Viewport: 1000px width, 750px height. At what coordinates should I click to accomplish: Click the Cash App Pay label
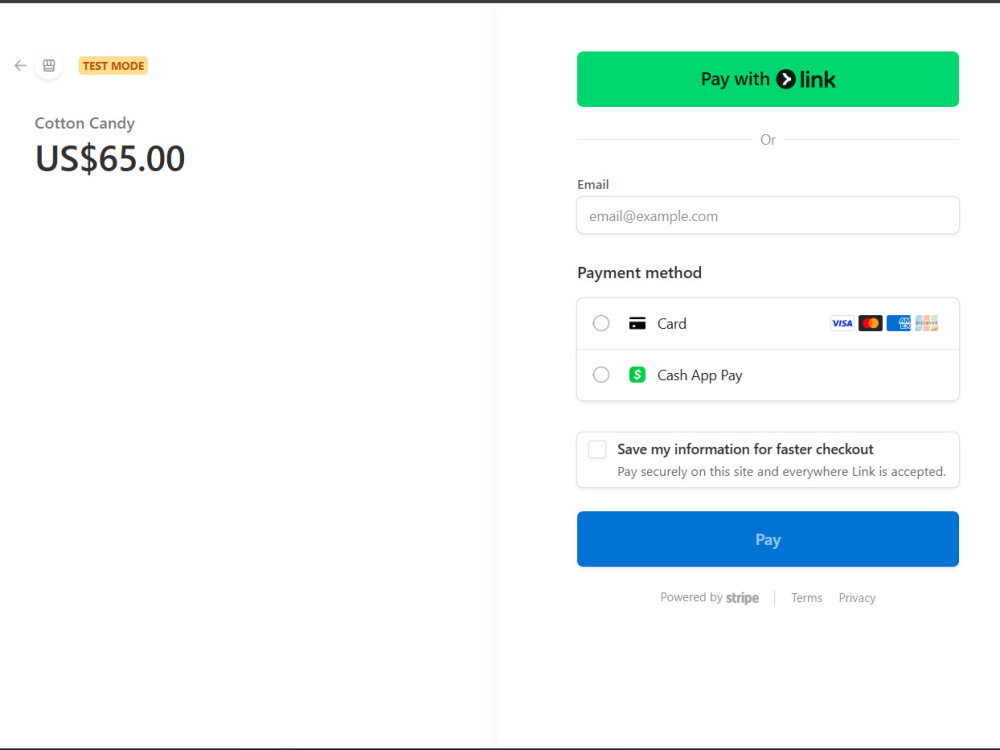click(x=700, y=375)
